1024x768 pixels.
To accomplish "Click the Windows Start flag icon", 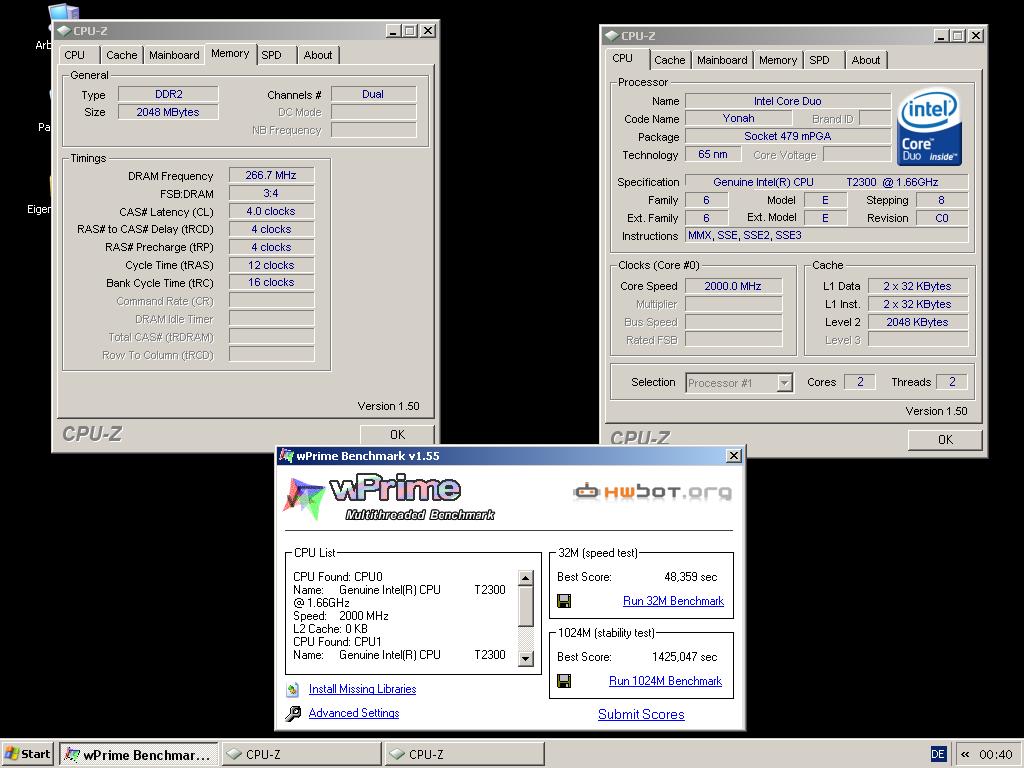I will click(12, 754).
